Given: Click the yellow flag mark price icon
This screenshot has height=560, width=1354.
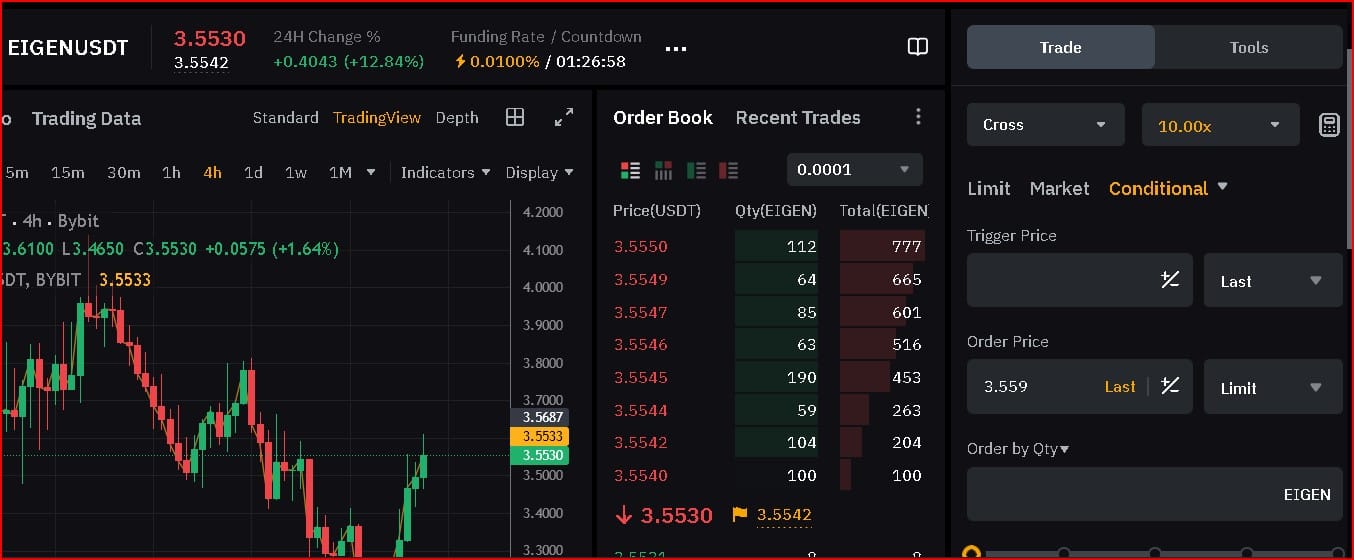Looking at the screenshot, I should (740, 515).
